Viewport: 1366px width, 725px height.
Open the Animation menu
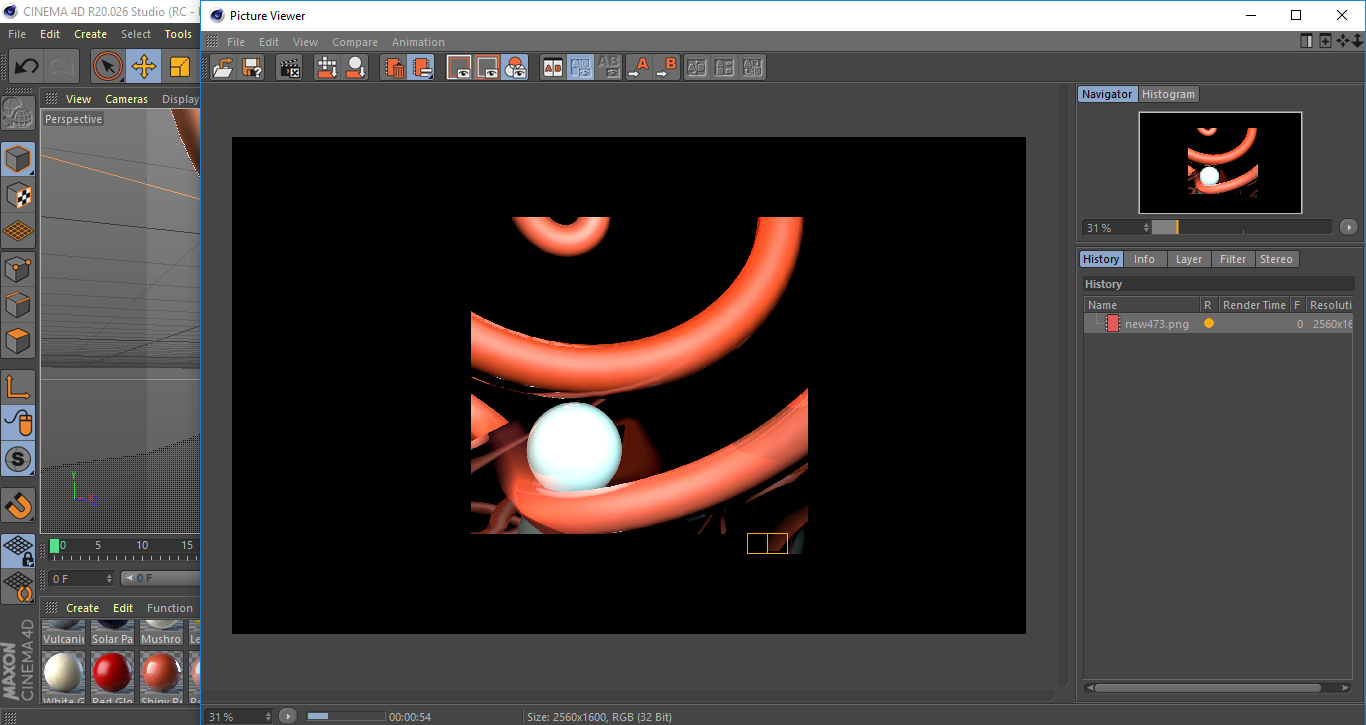pos(418,42)
